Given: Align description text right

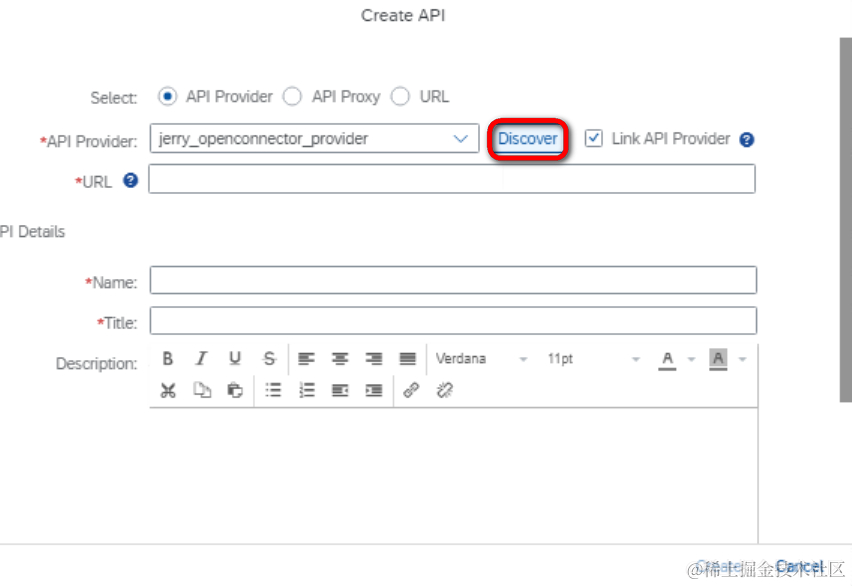Looking at the screenshot, I should [x=374, y=358].
